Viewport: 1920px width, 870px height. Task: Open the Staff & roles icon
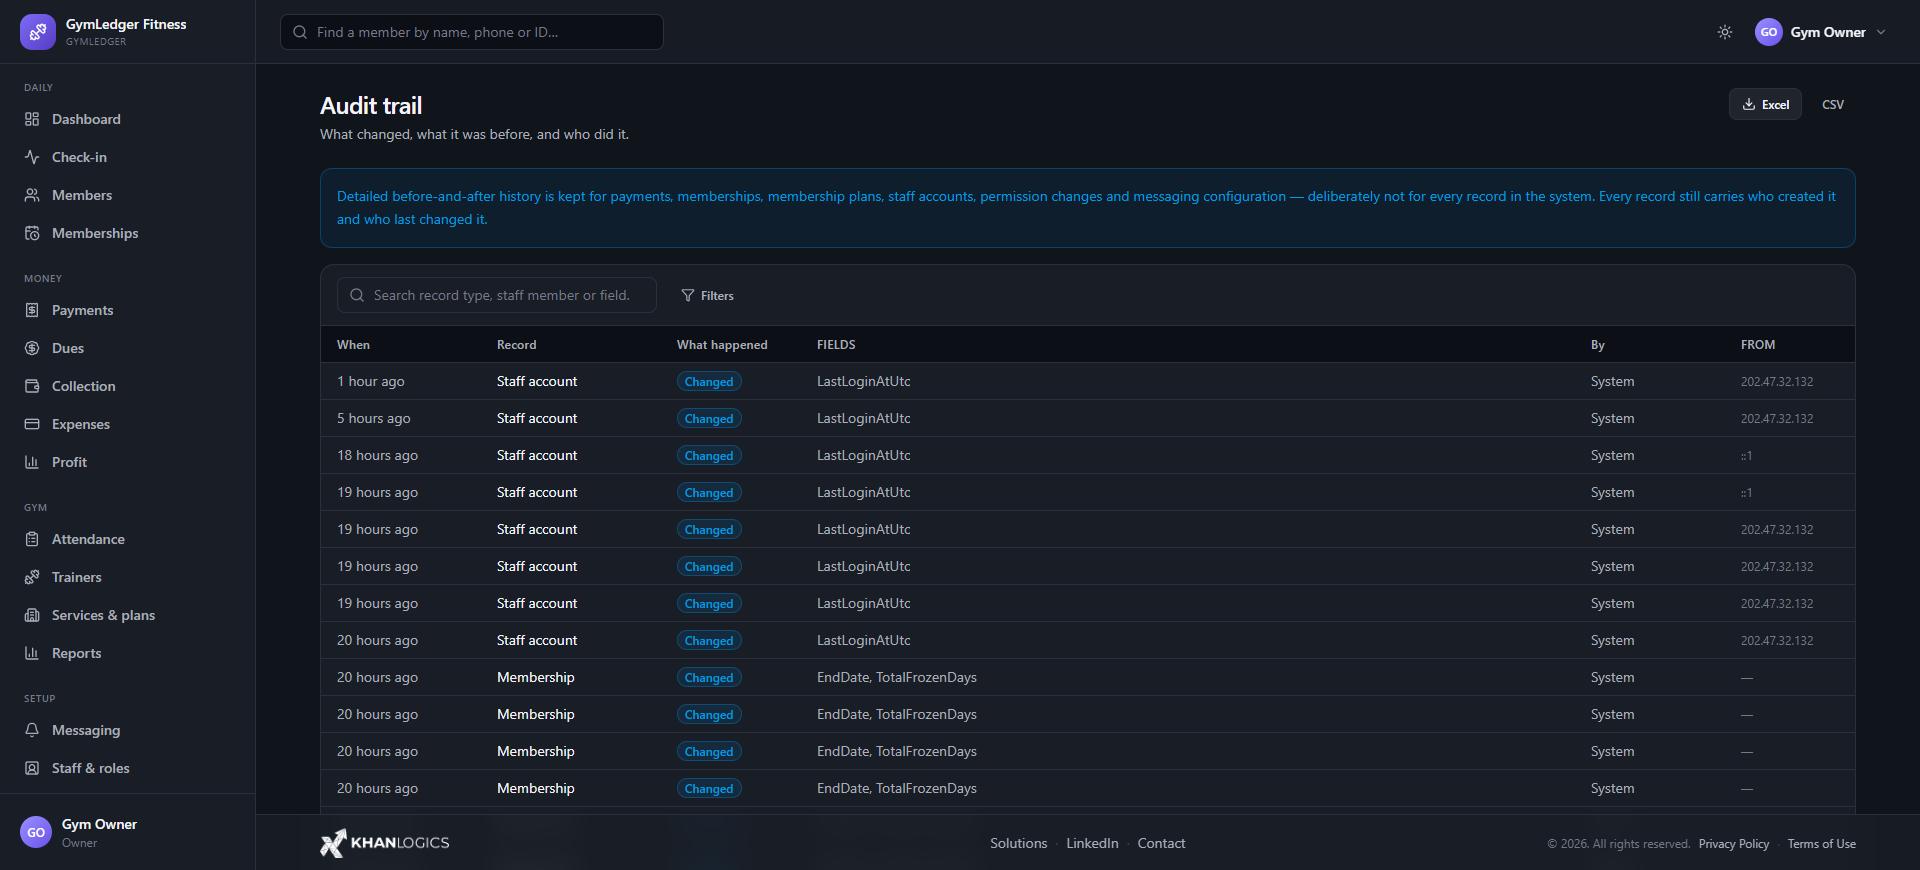click(32, 768)
